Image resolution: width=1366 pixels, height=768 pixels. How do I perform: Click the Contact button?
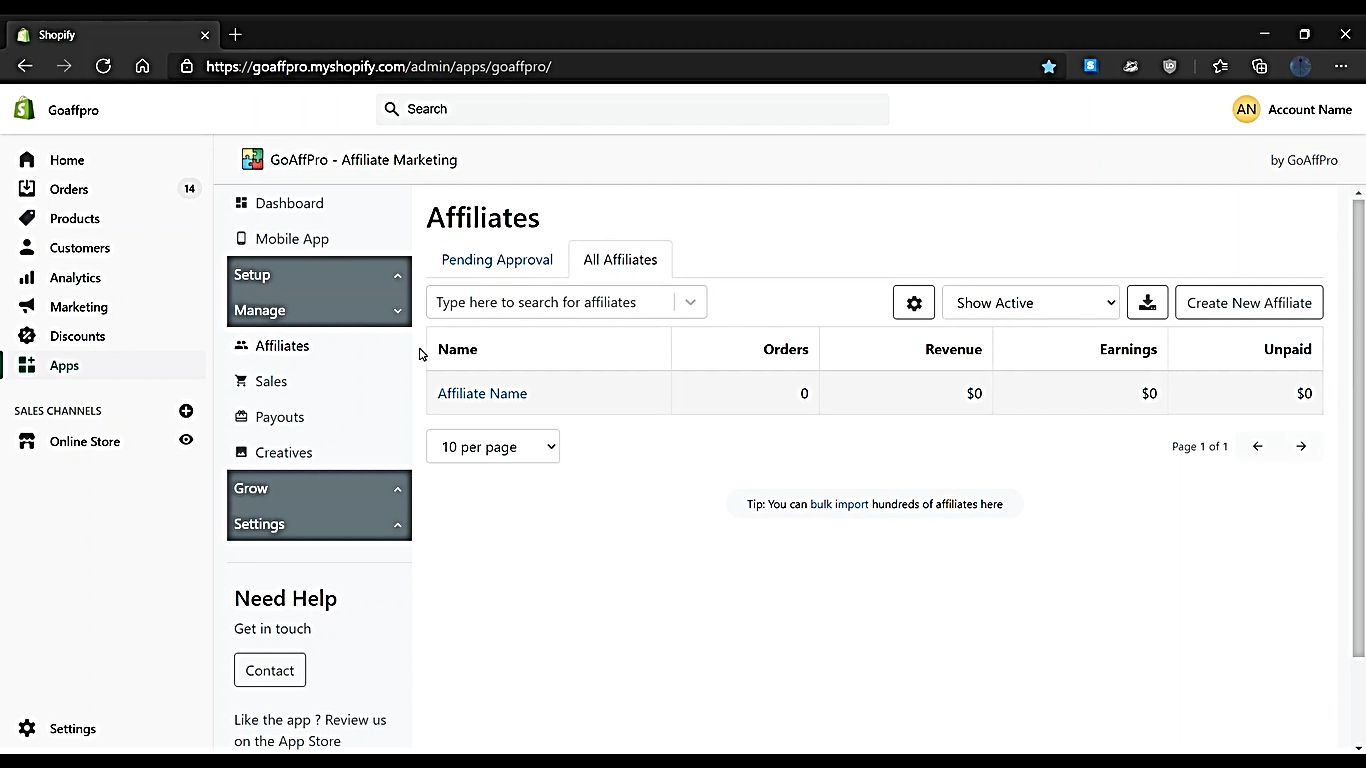coord(270,670)
